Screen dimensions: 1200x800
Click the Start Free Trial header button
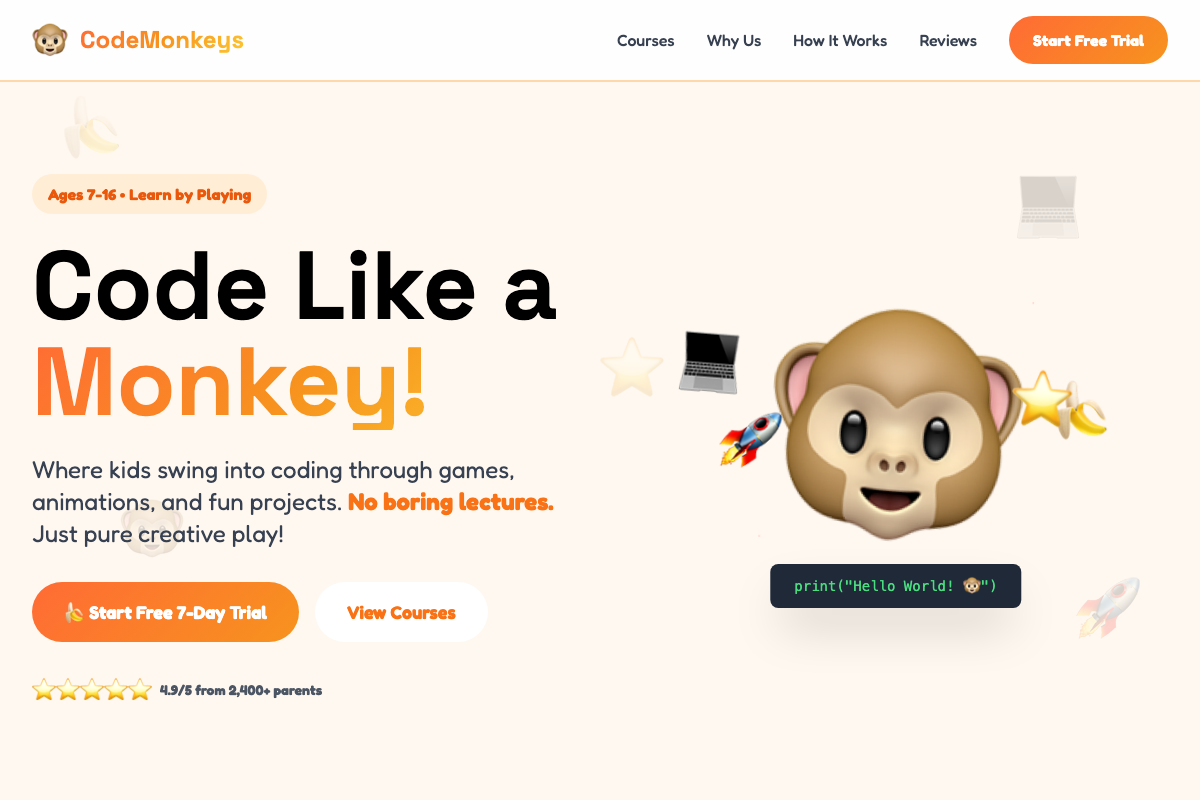1088,40
